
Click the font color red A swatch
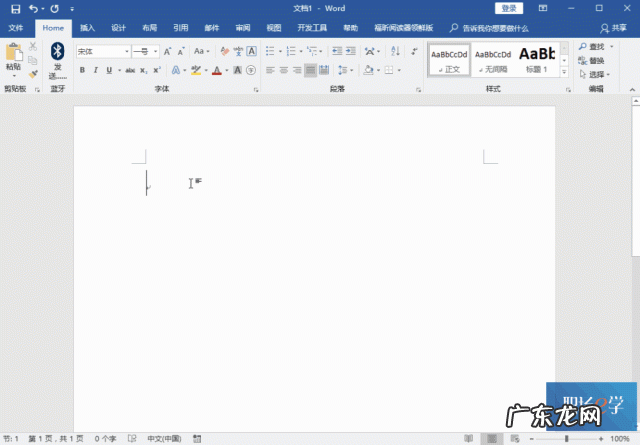click(218, 70)
